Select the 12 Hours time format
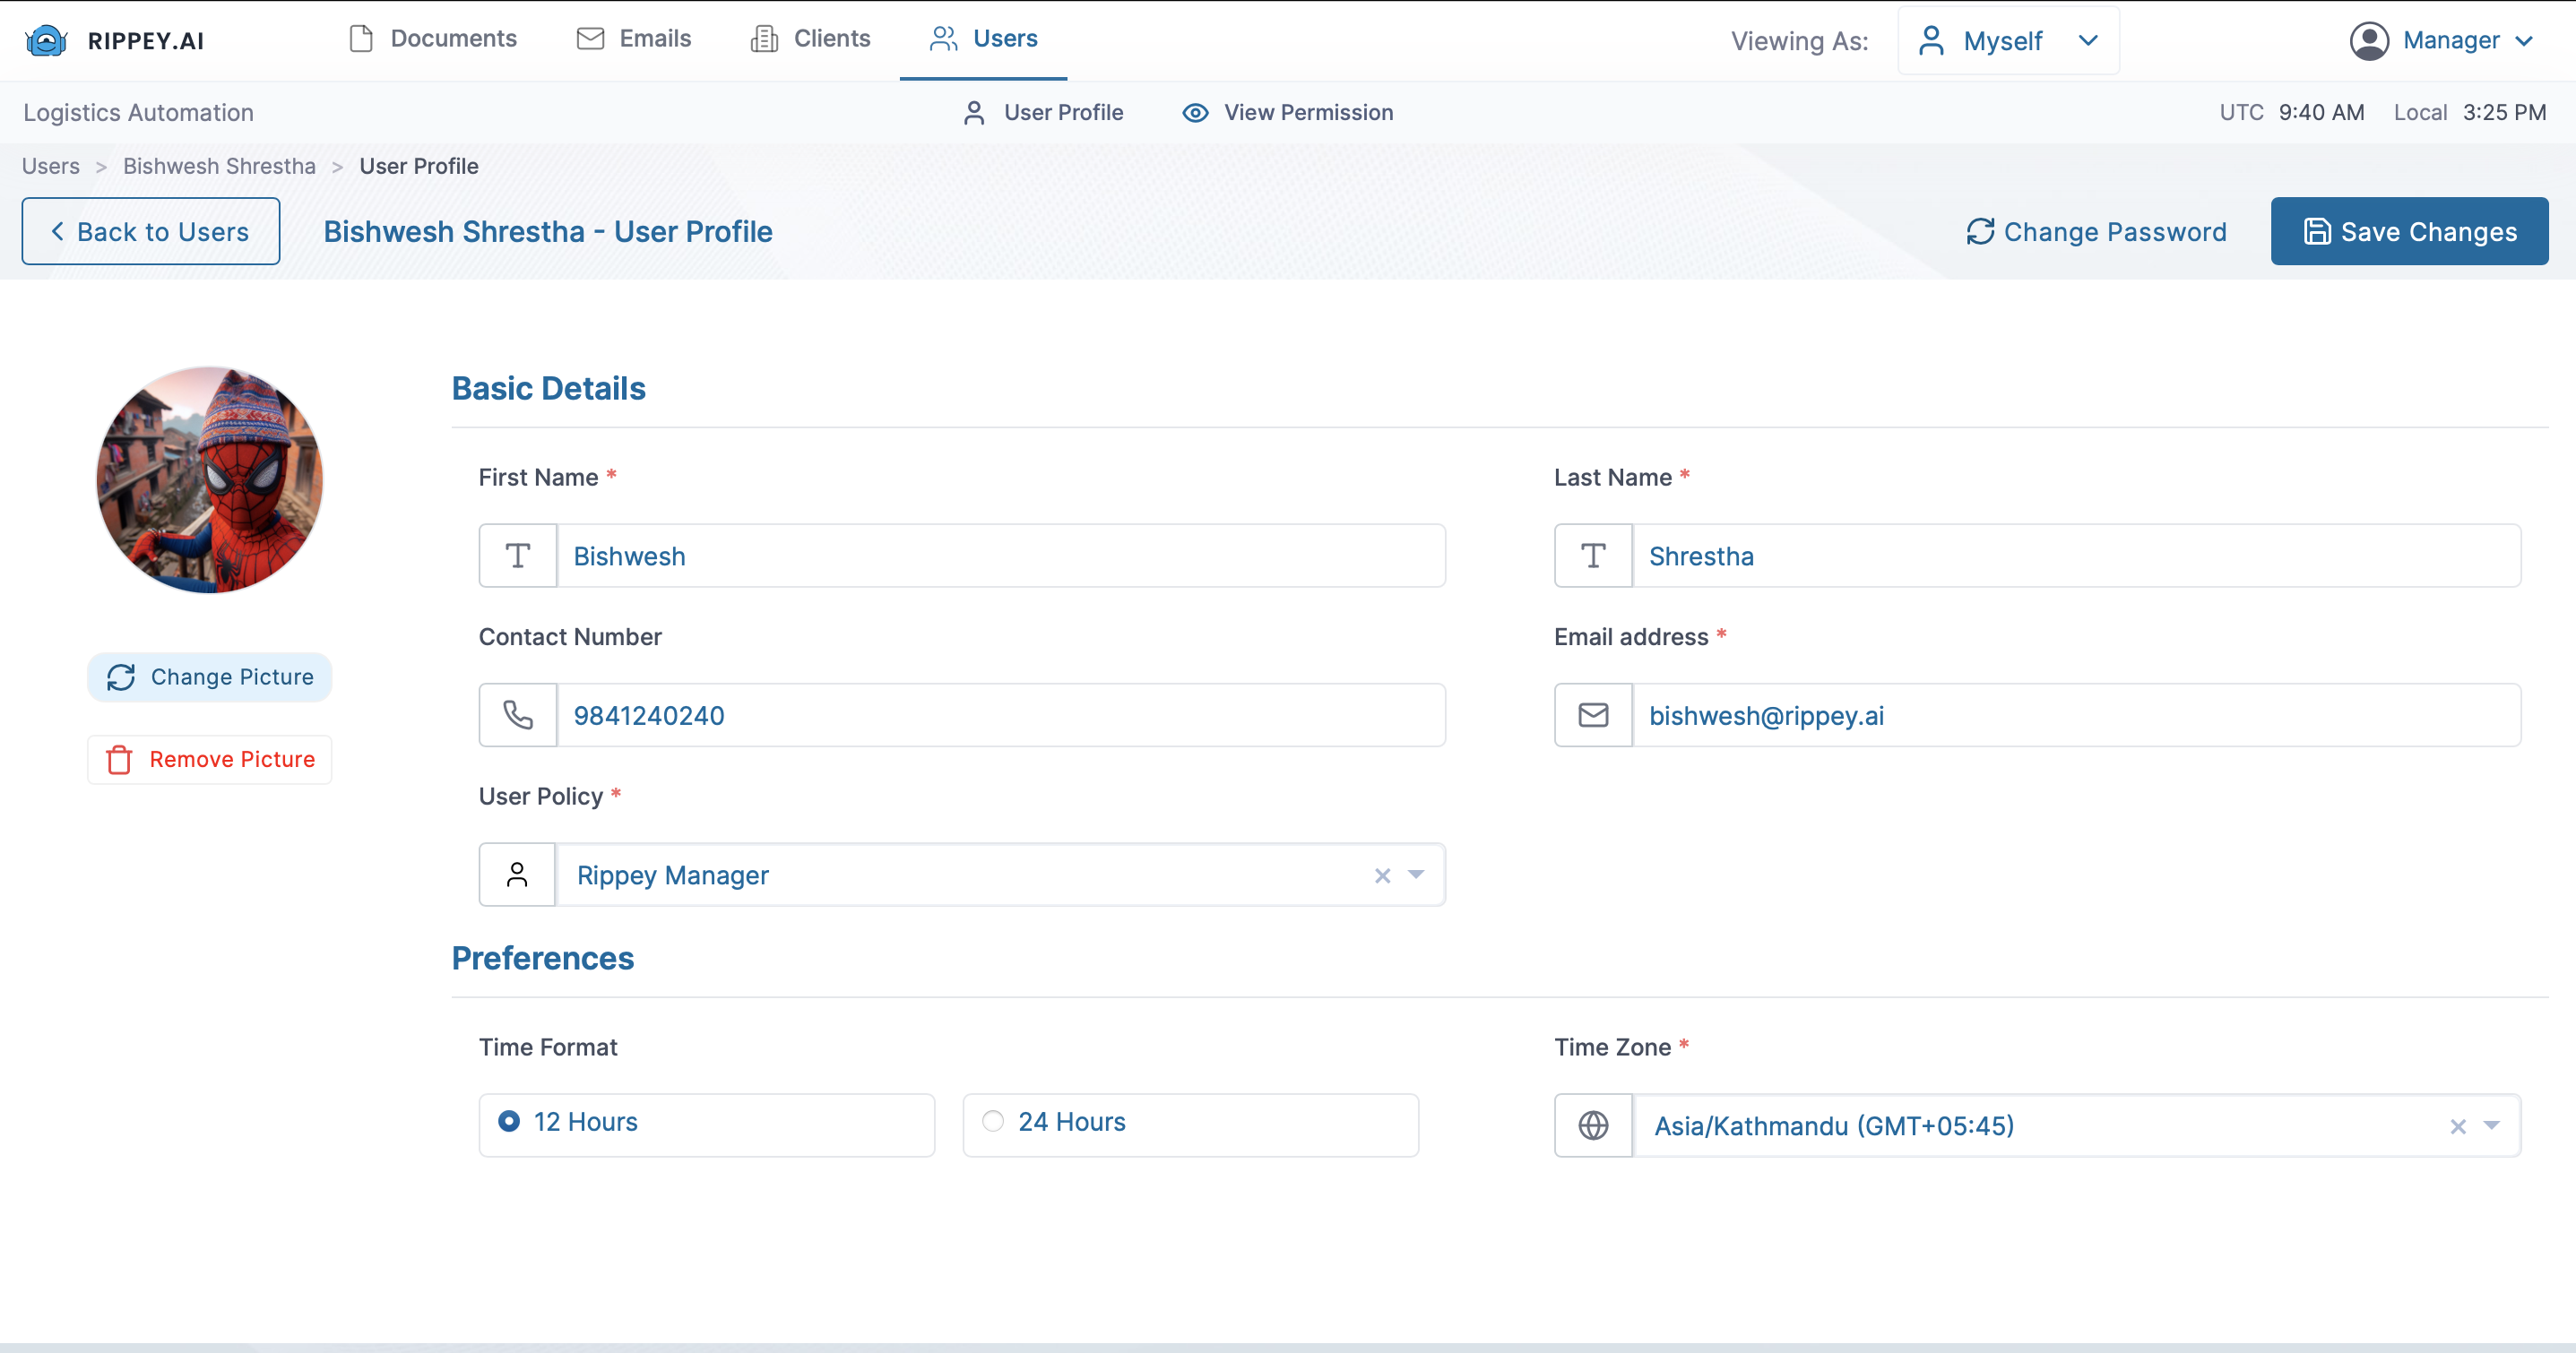2576x1353 pixels. click(x=509, y=1121)
